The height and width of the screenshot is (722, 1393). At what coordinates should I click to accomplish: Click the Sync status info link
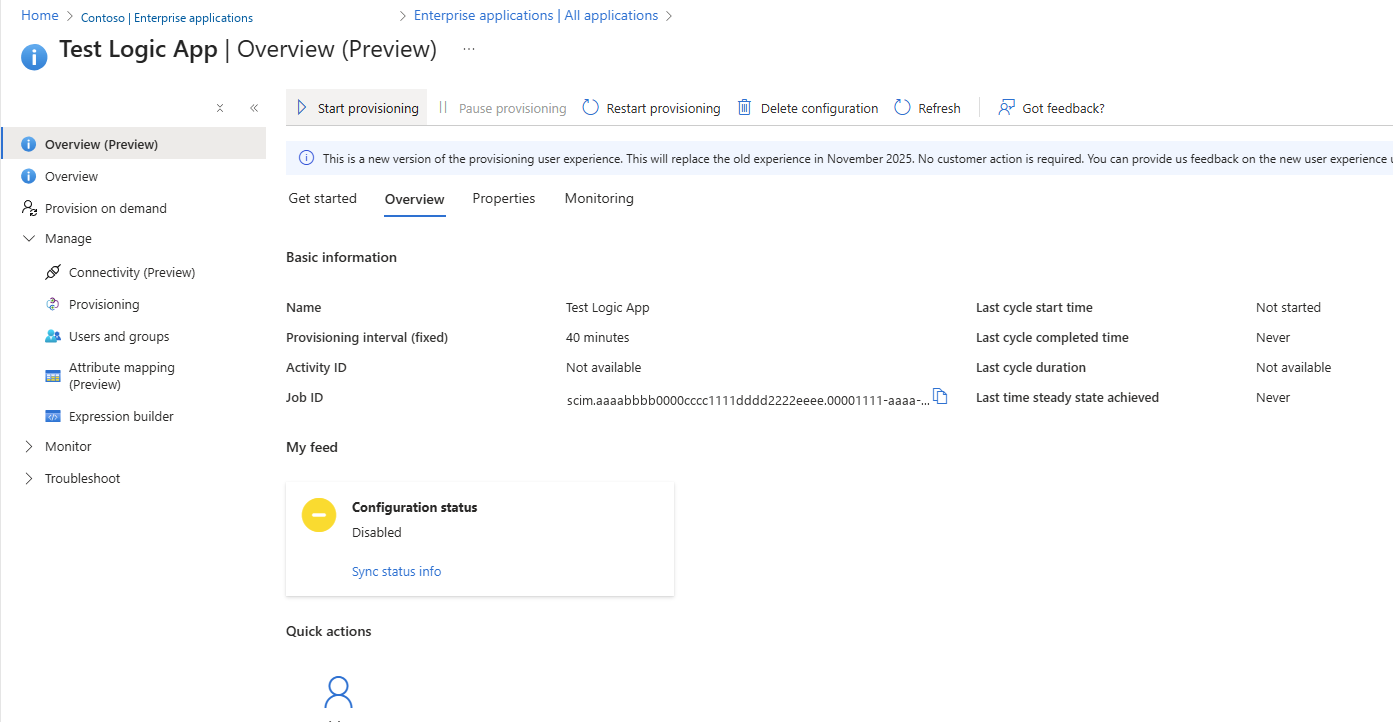tap(396, 571)
